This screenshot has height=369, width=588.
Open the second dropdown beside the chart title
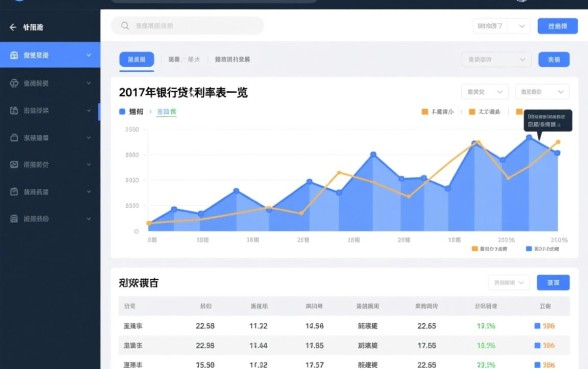542,92
